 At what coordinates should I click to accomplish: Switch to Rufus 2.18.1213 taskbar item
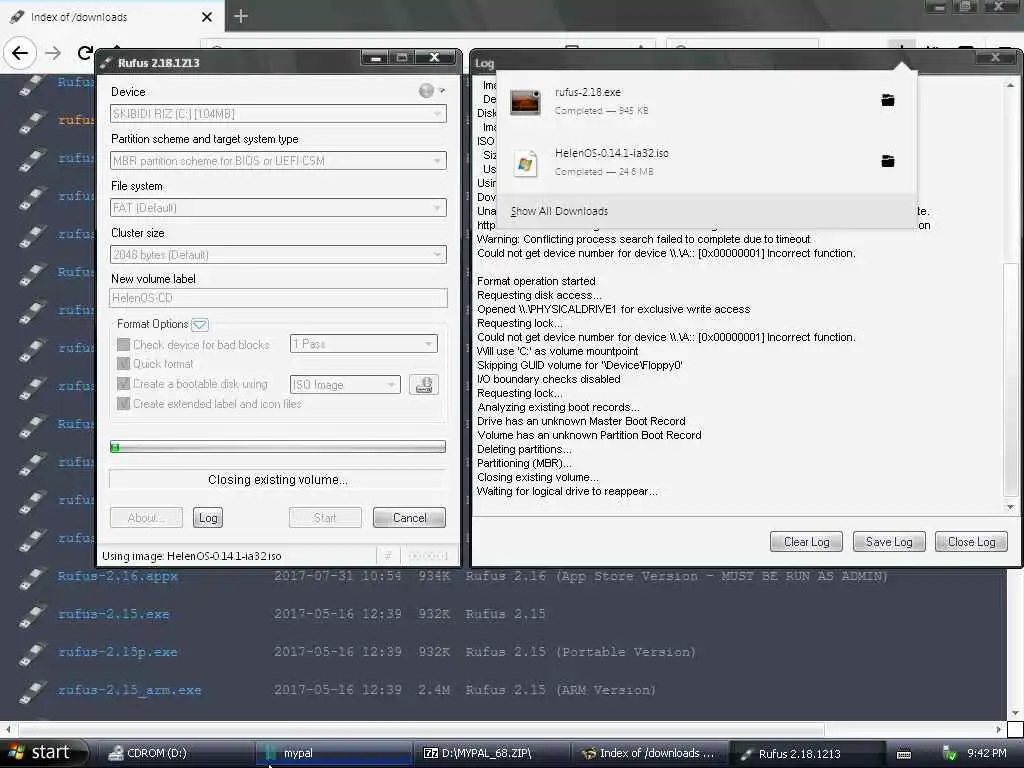point(808,754)
